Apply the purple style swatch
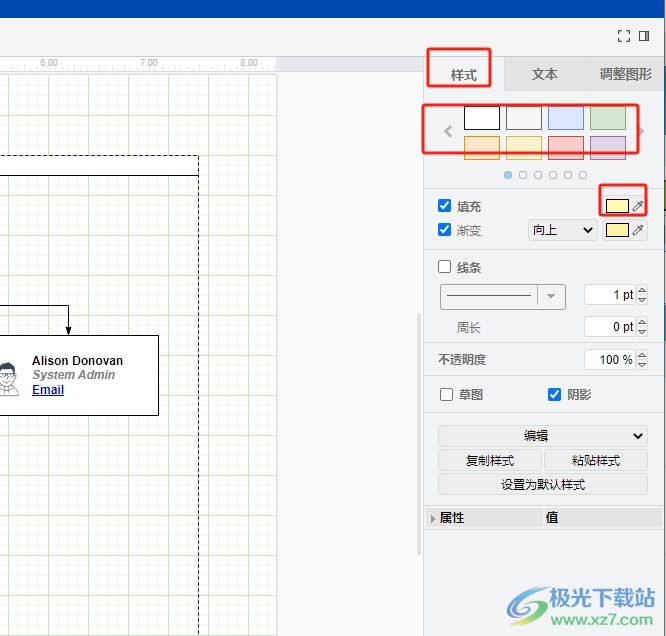Viewport: 666px width, 636px height. (x=608, y=148)
